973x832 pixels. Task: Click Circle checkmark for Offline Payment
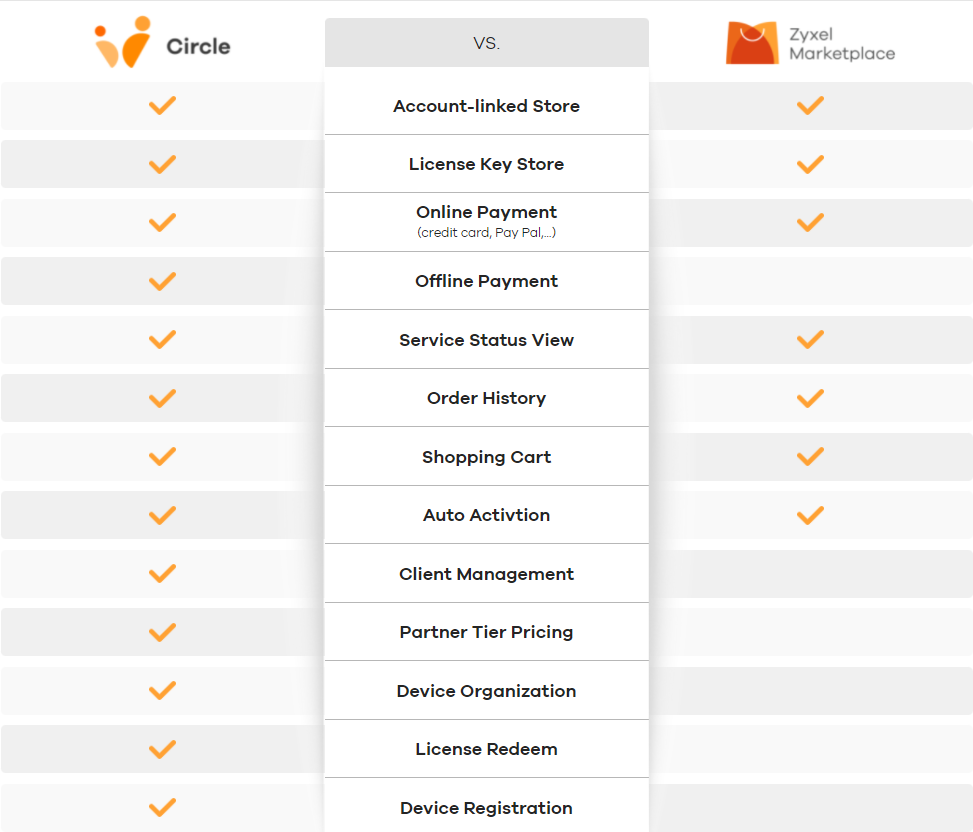pos(162,281)
